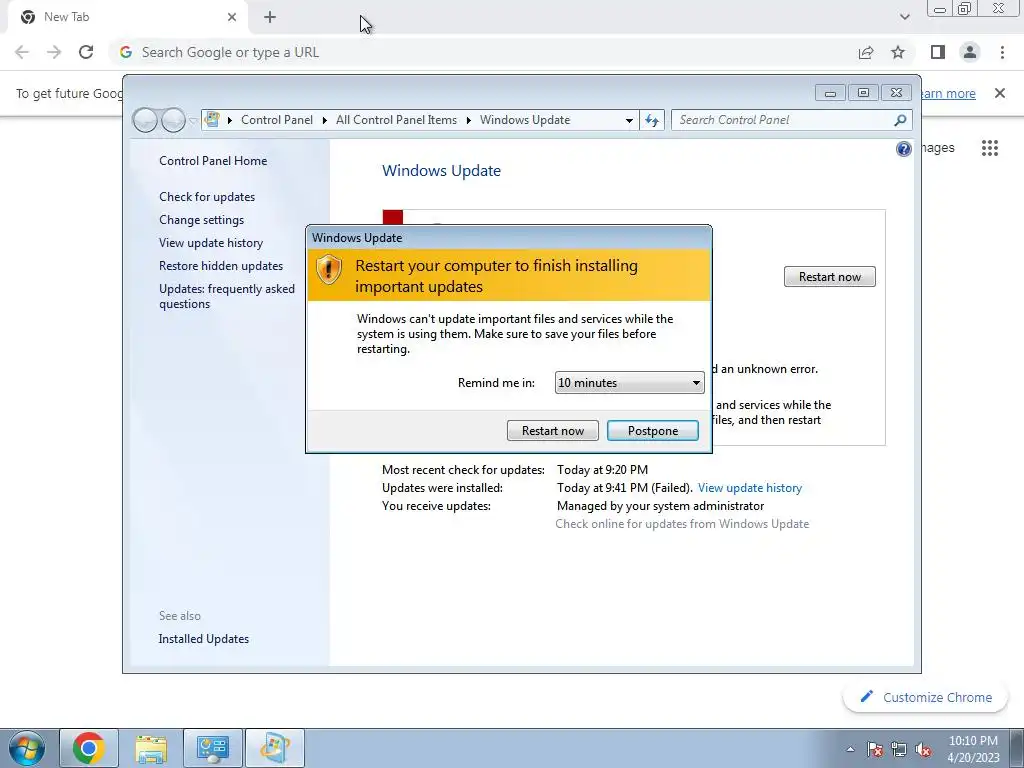Screen dimensions: 1024x768
Task: Click Chrome's back arrow icon
Action: (22, 52)
